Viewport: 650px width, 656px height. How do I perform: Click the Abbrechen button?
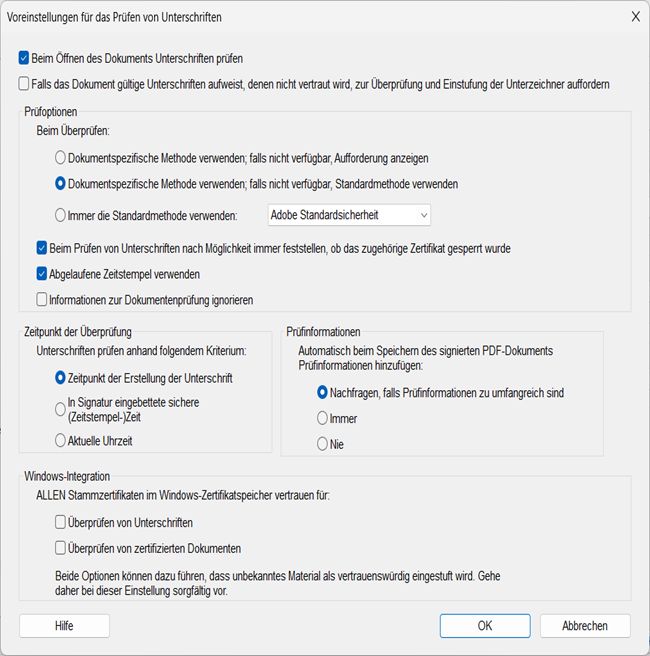pyautogui.click(x=585, y=625)
